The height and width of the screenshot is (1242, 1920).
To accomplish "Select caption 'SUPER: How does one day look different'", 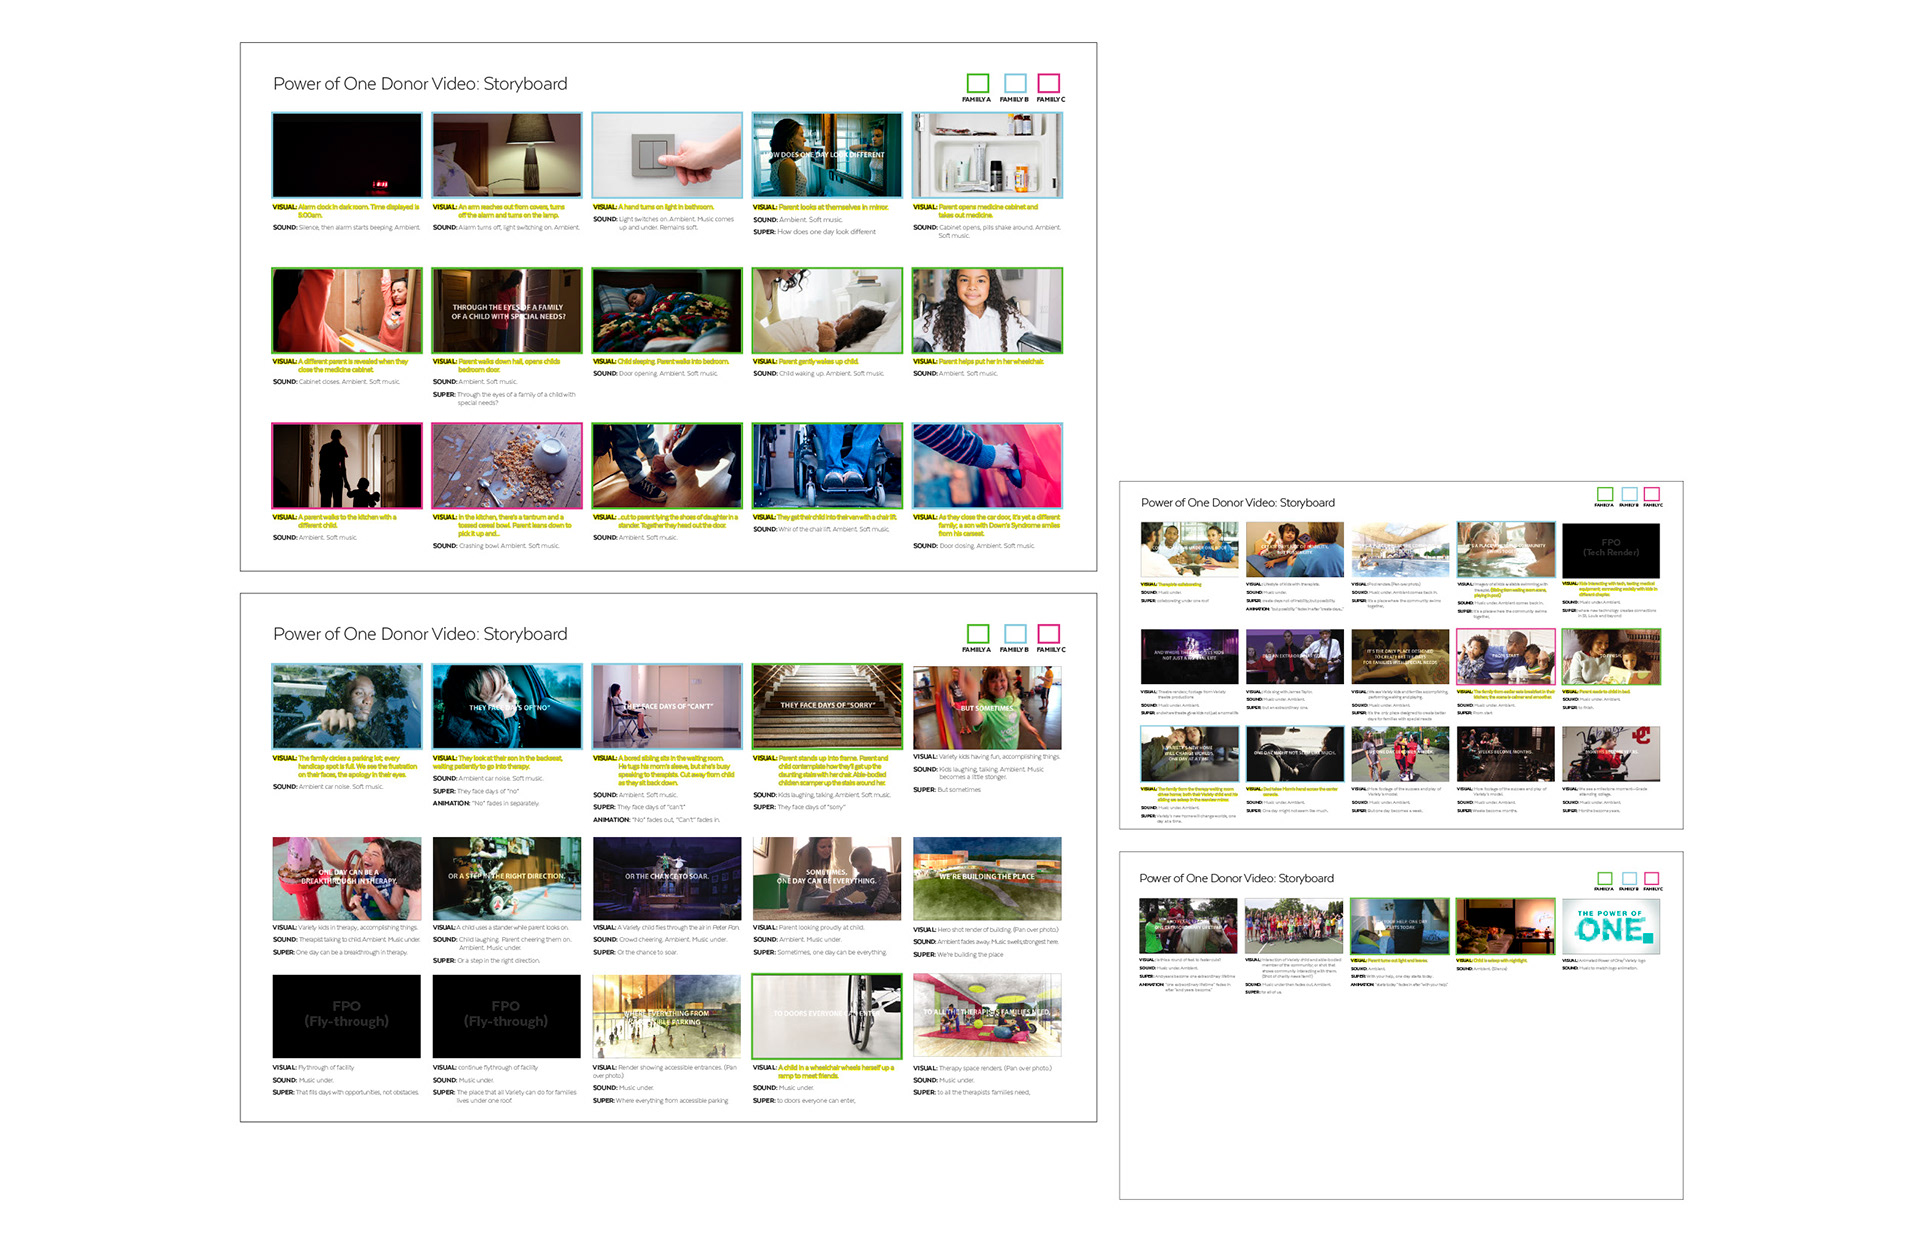I will [x=814, y=232].
